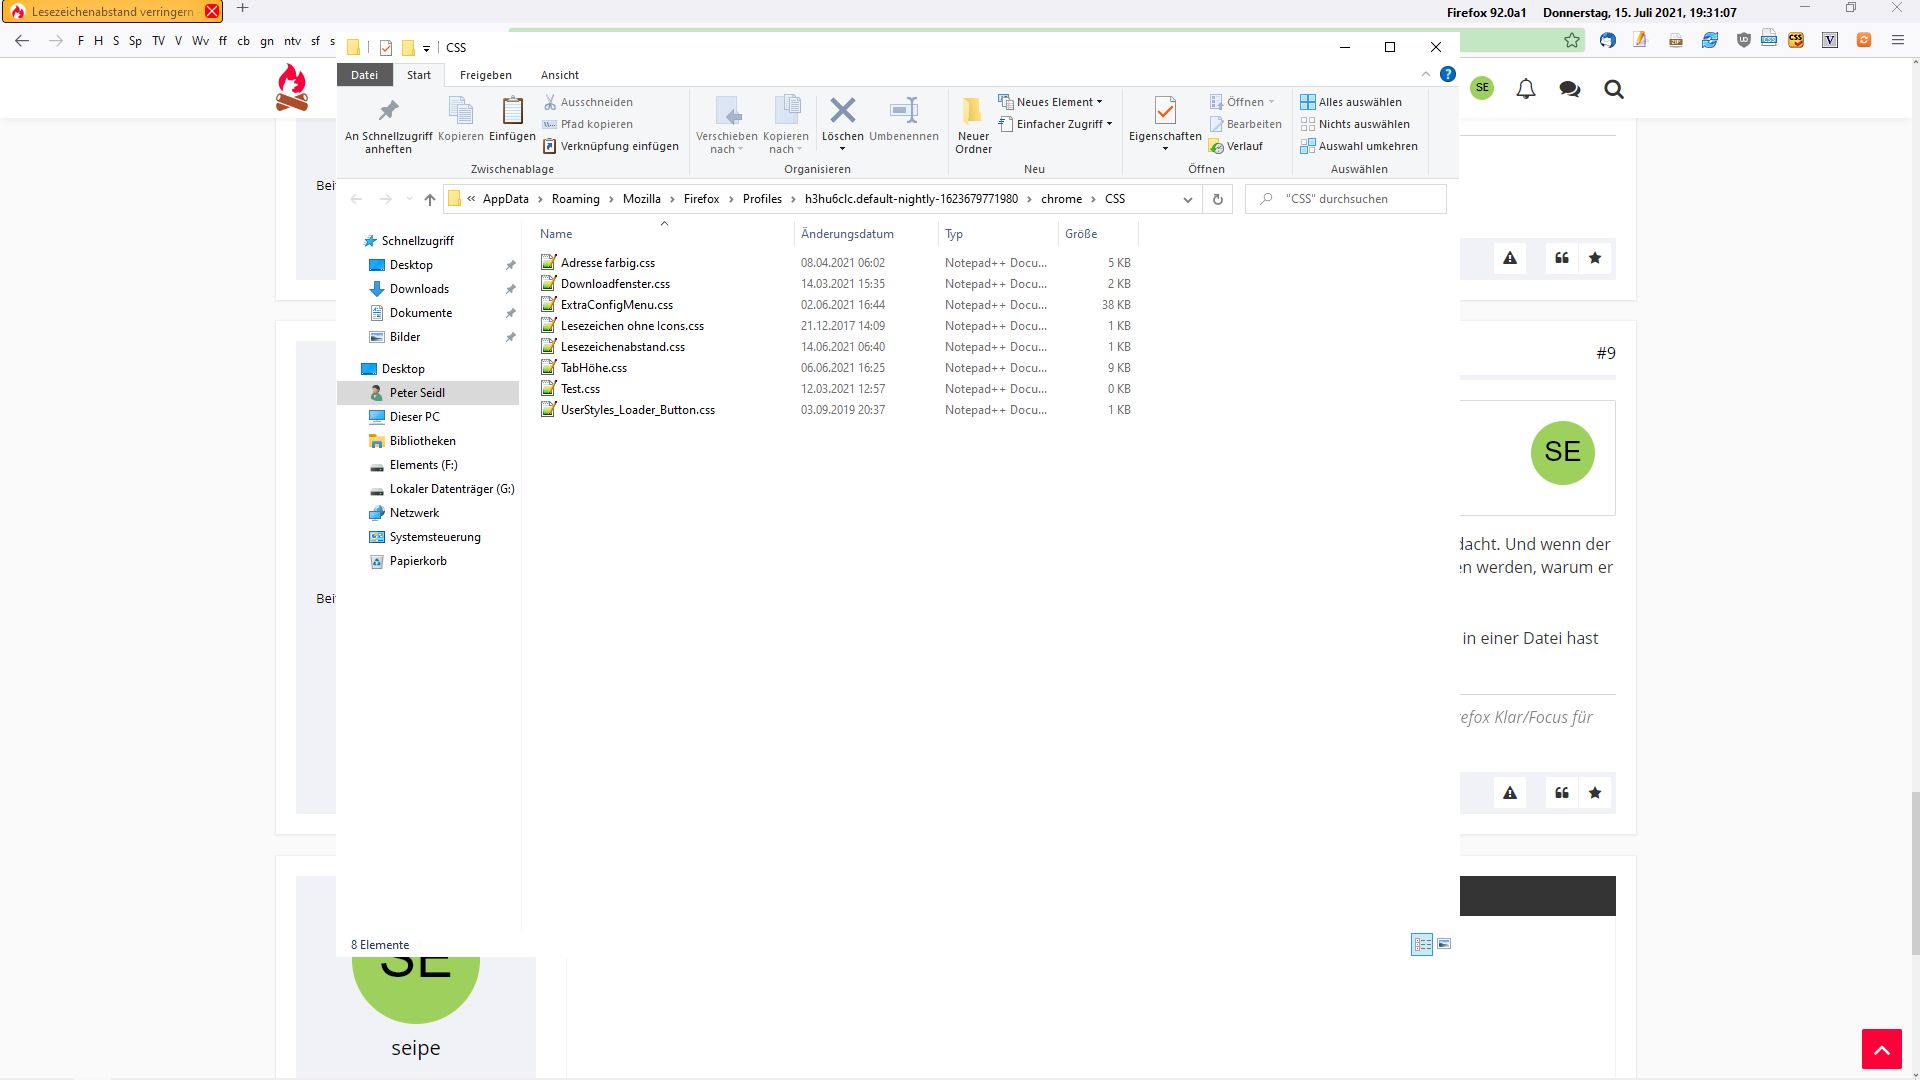The width and height of the screenshot is (1920, 1080).
Task: Open the Ansicht ribbon tab
Action: click(559, 75)
